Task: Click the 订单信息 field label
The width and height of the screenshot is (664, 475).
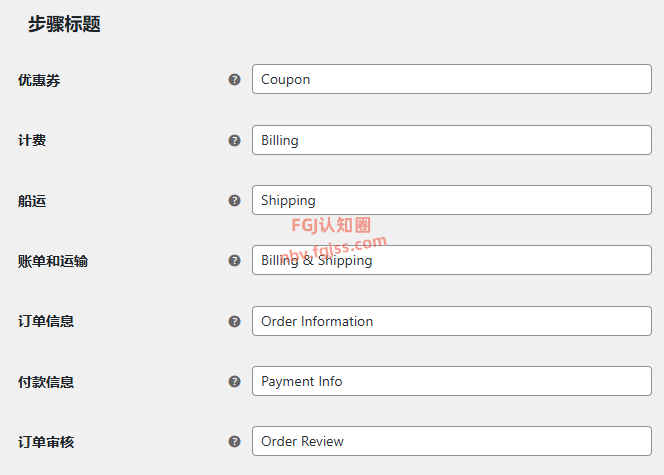Action: pyautogui.click(x=46, y=321)
